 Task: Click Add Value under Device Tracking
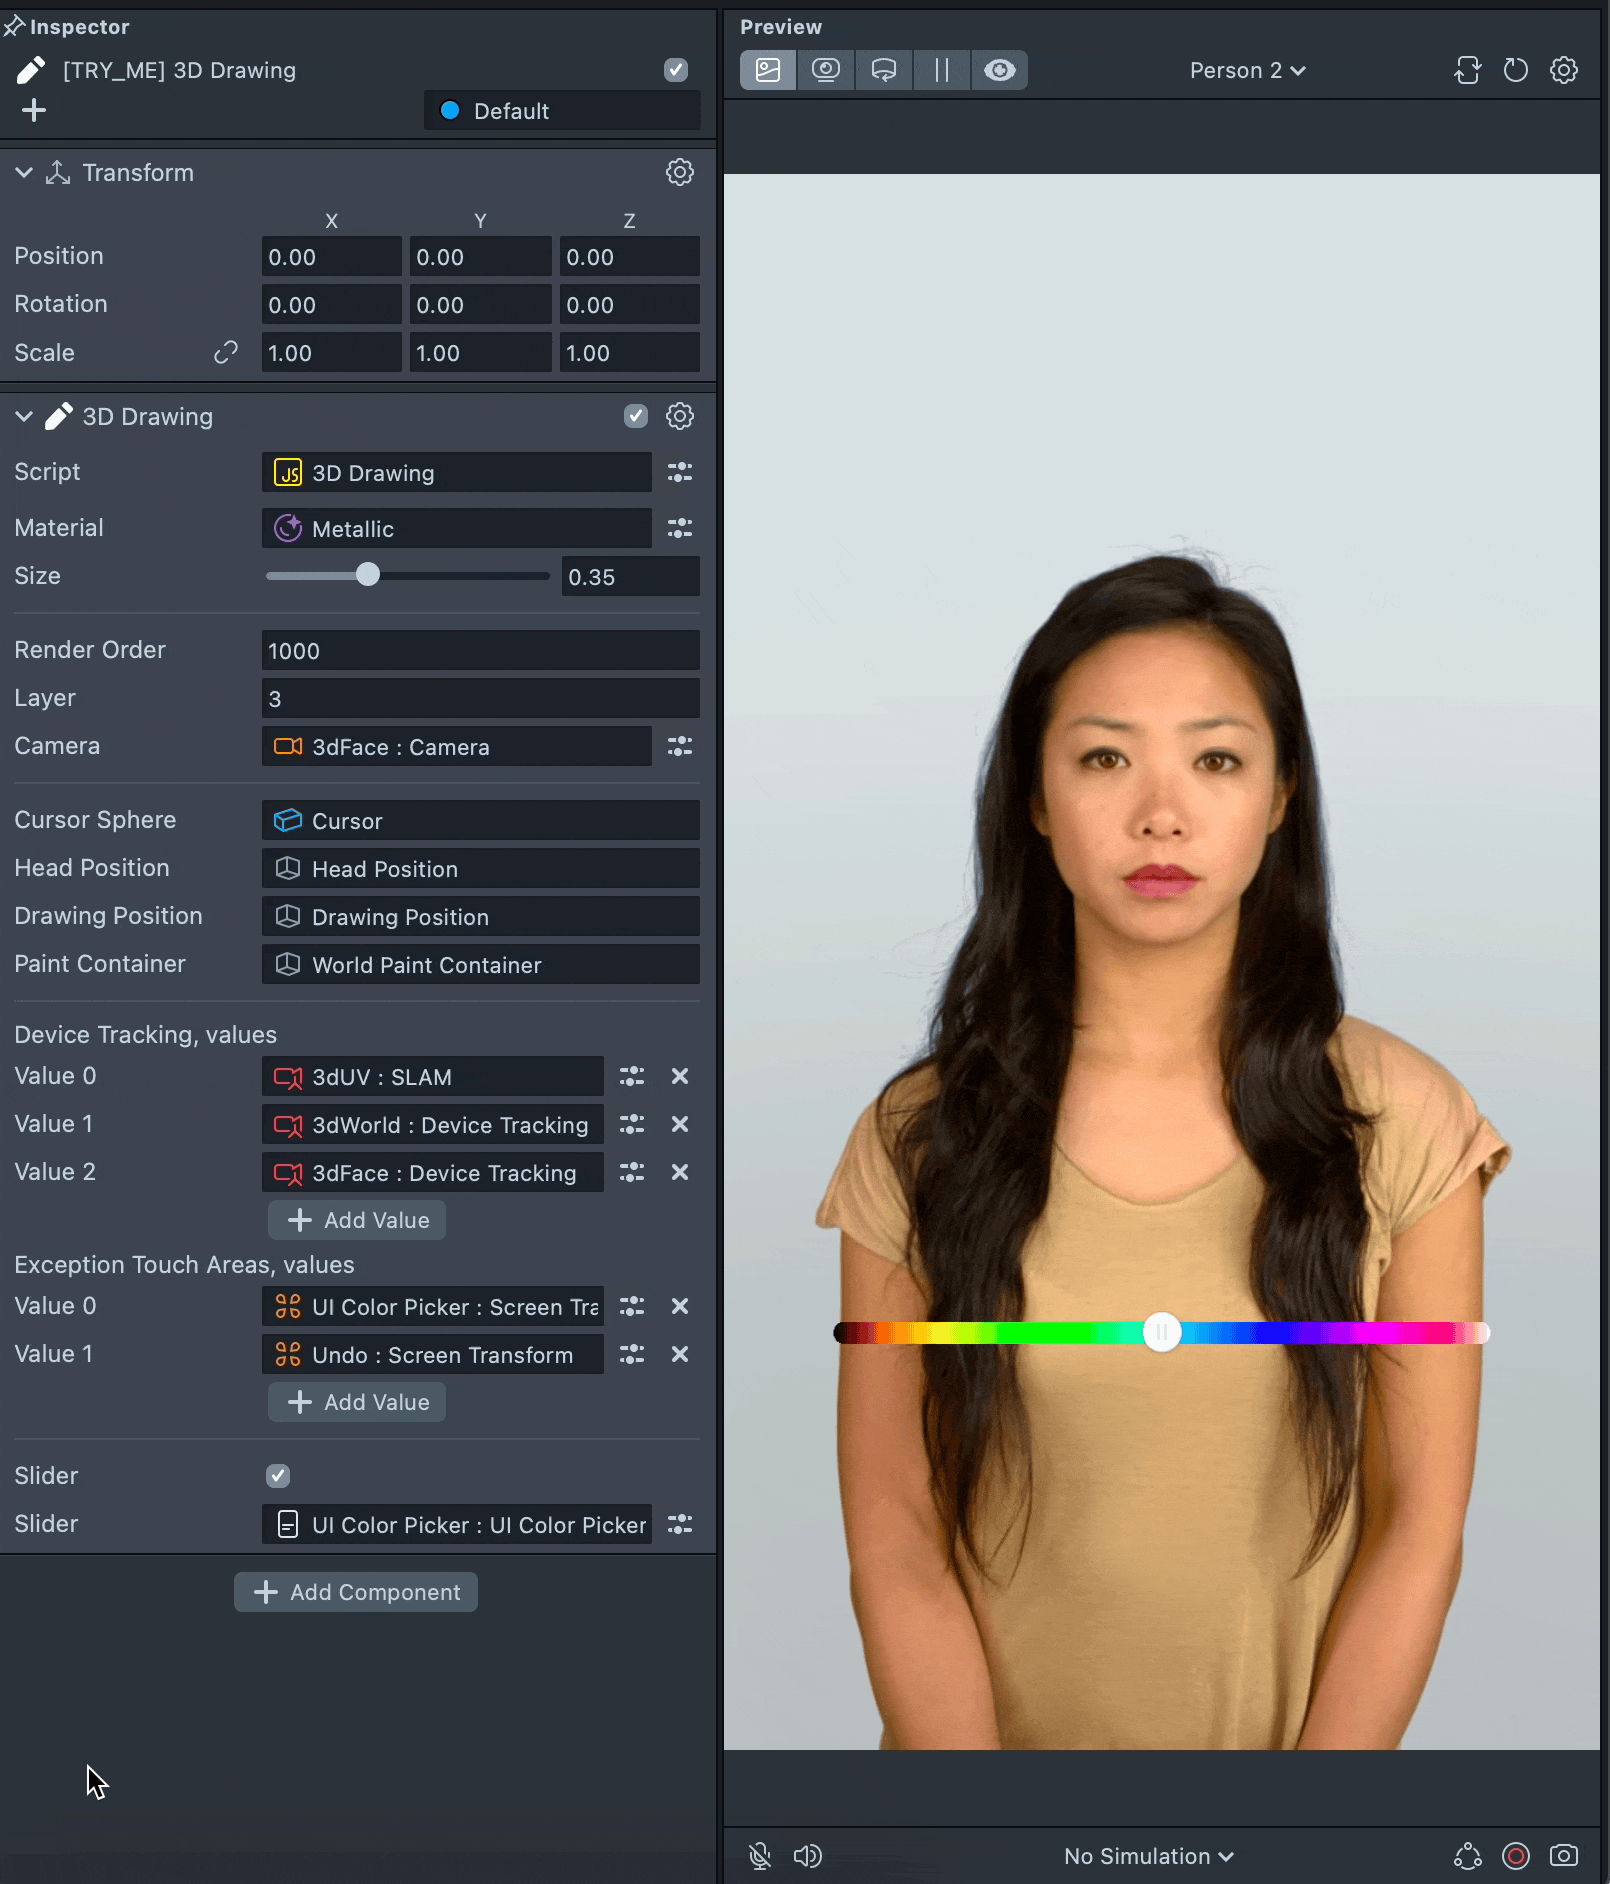357,1220
